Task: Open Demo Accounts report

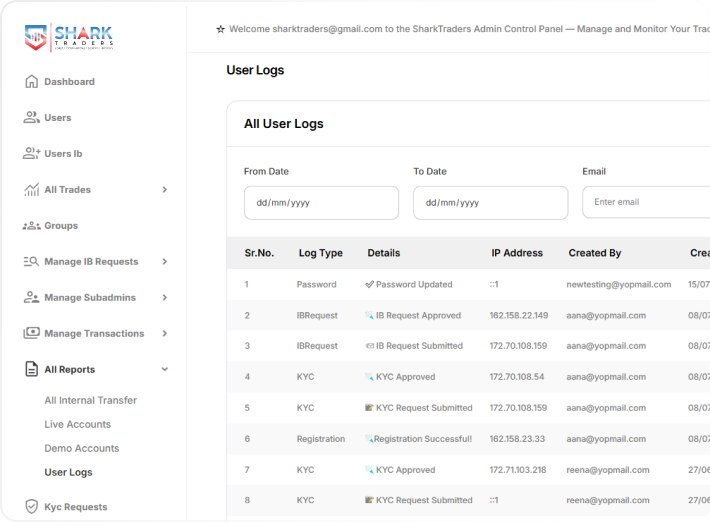Action: [82, 448]
